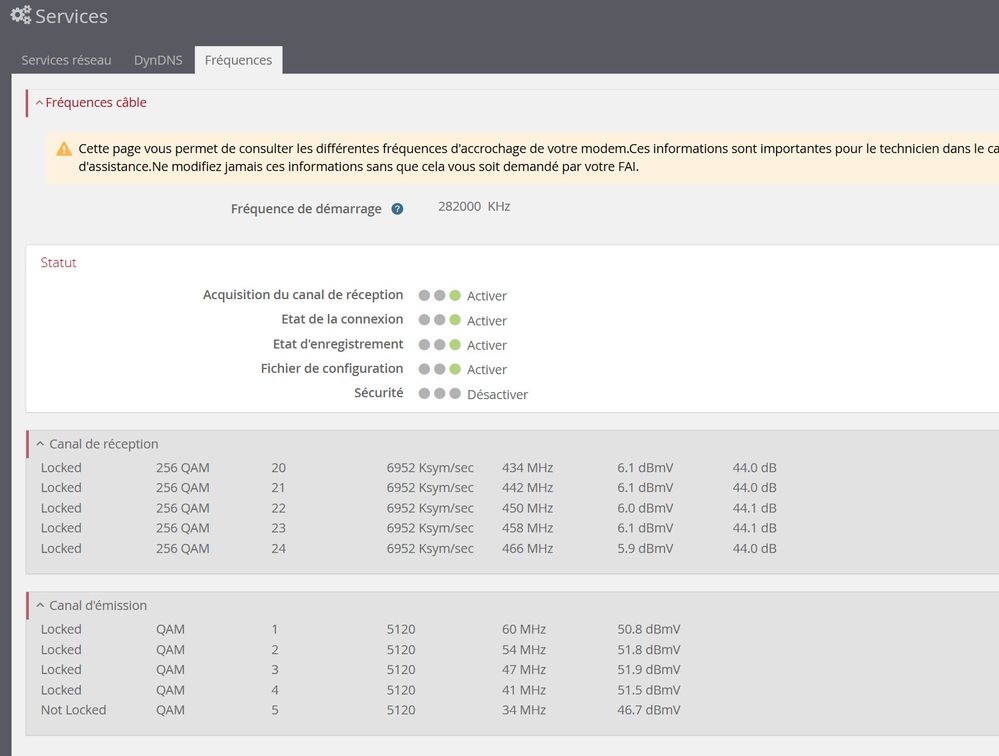
Task: Click the 282000 KHz start frequency value
Action: coord(473,207)
